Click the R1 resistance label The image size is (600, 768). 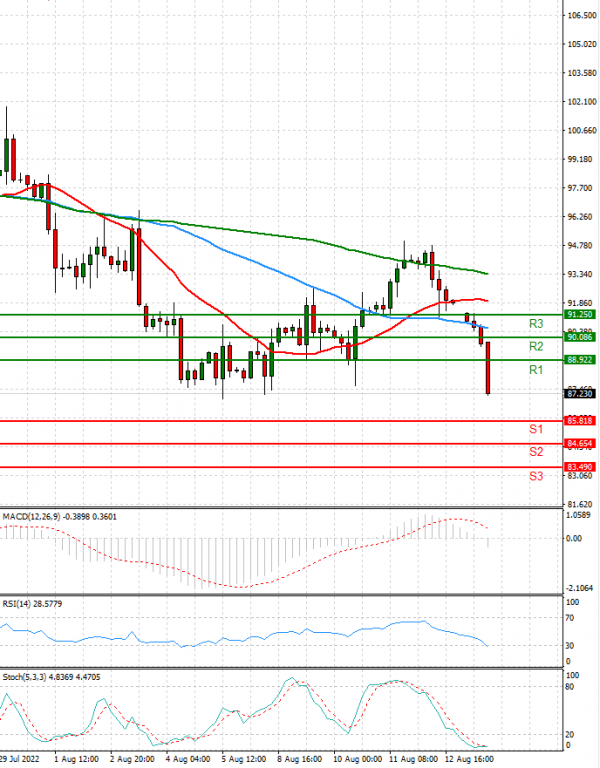[x=536, y=370]
